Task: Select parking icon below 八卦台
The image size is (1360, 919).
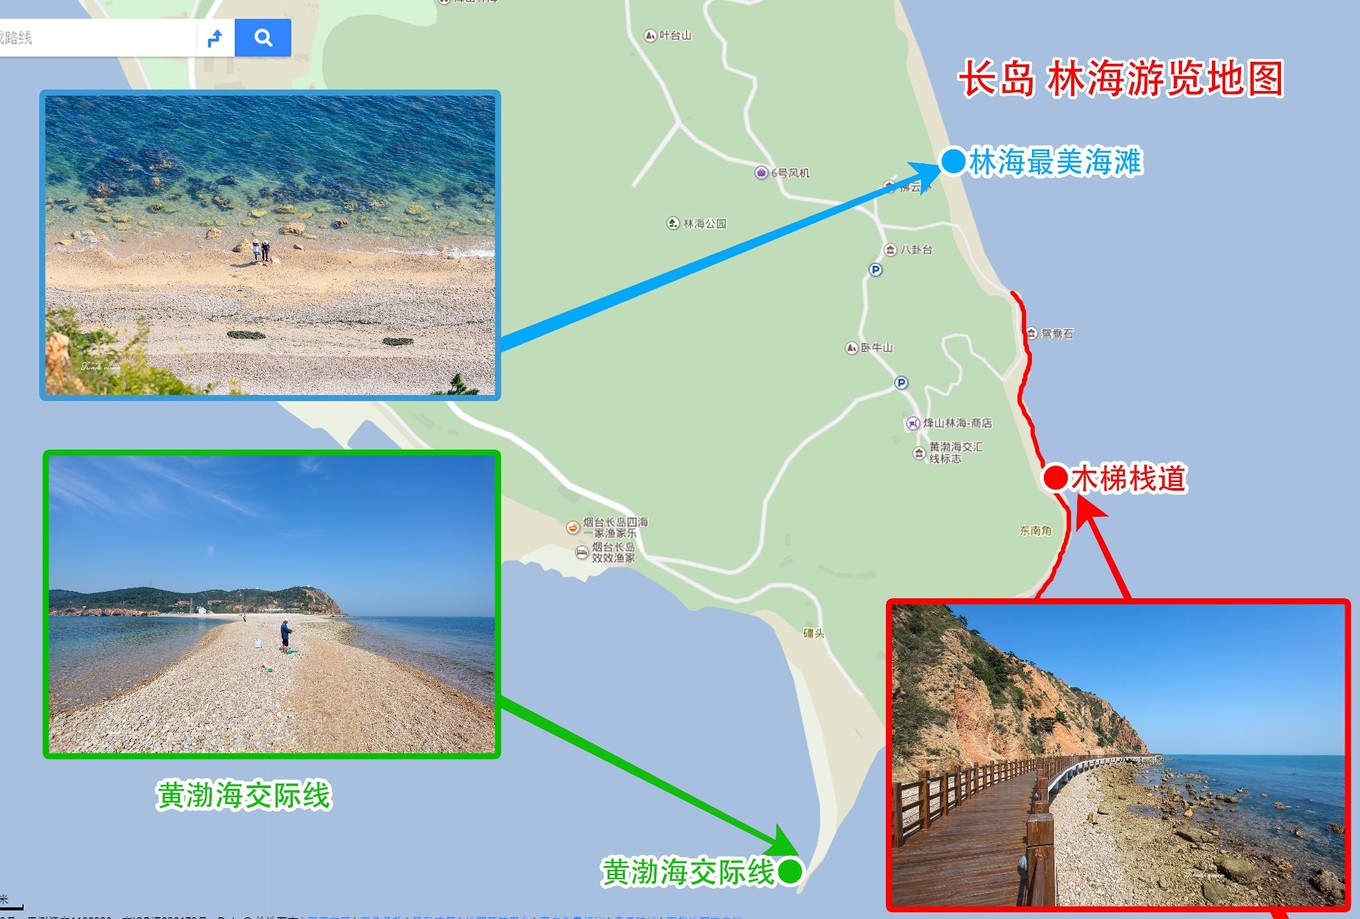Action: coord(875,270)
